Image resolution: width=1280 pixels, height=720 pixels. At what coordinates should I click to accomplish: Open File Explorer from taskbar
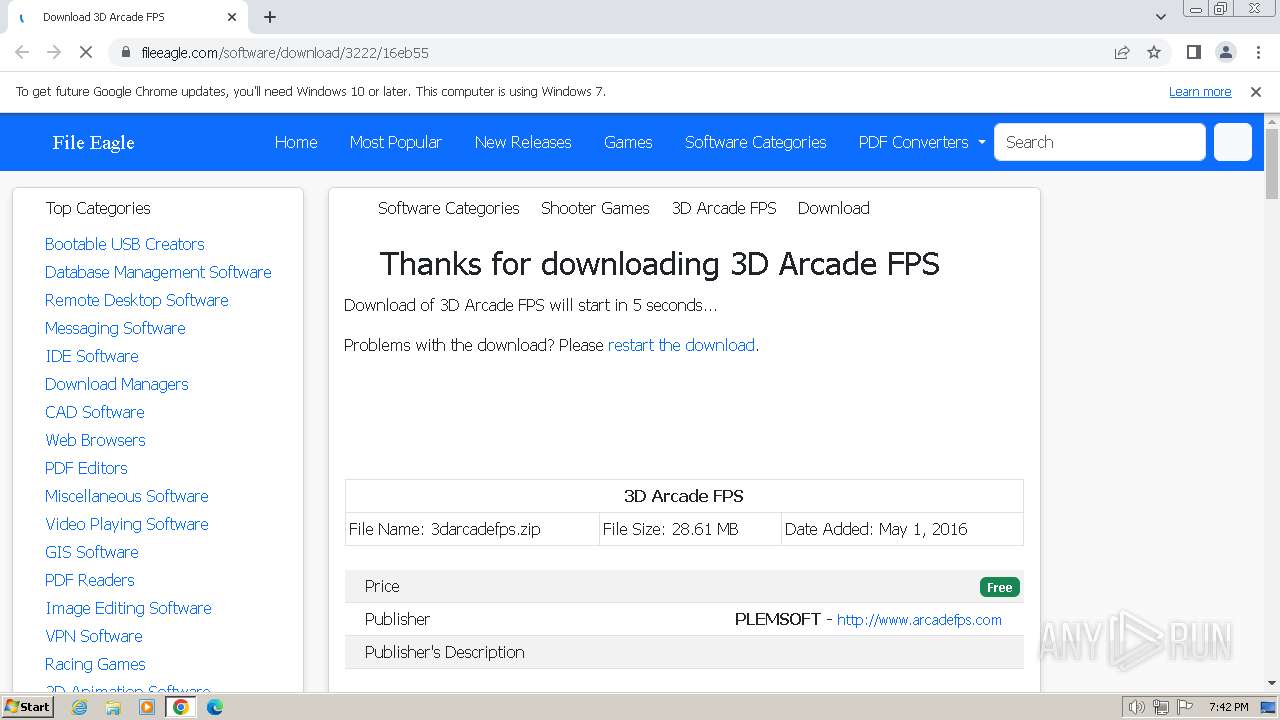coord(113,707)
